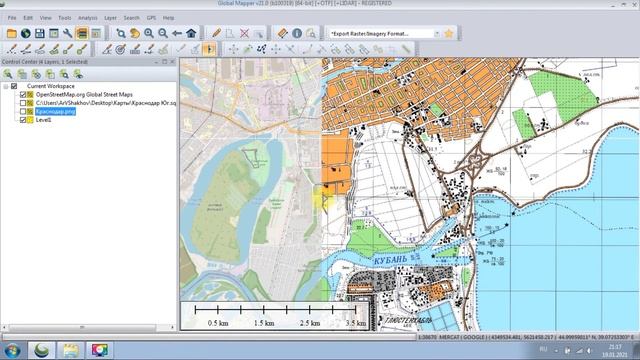Select the Feature Info tool (blue i)
The image size is (640, 360).
(297, 33)
